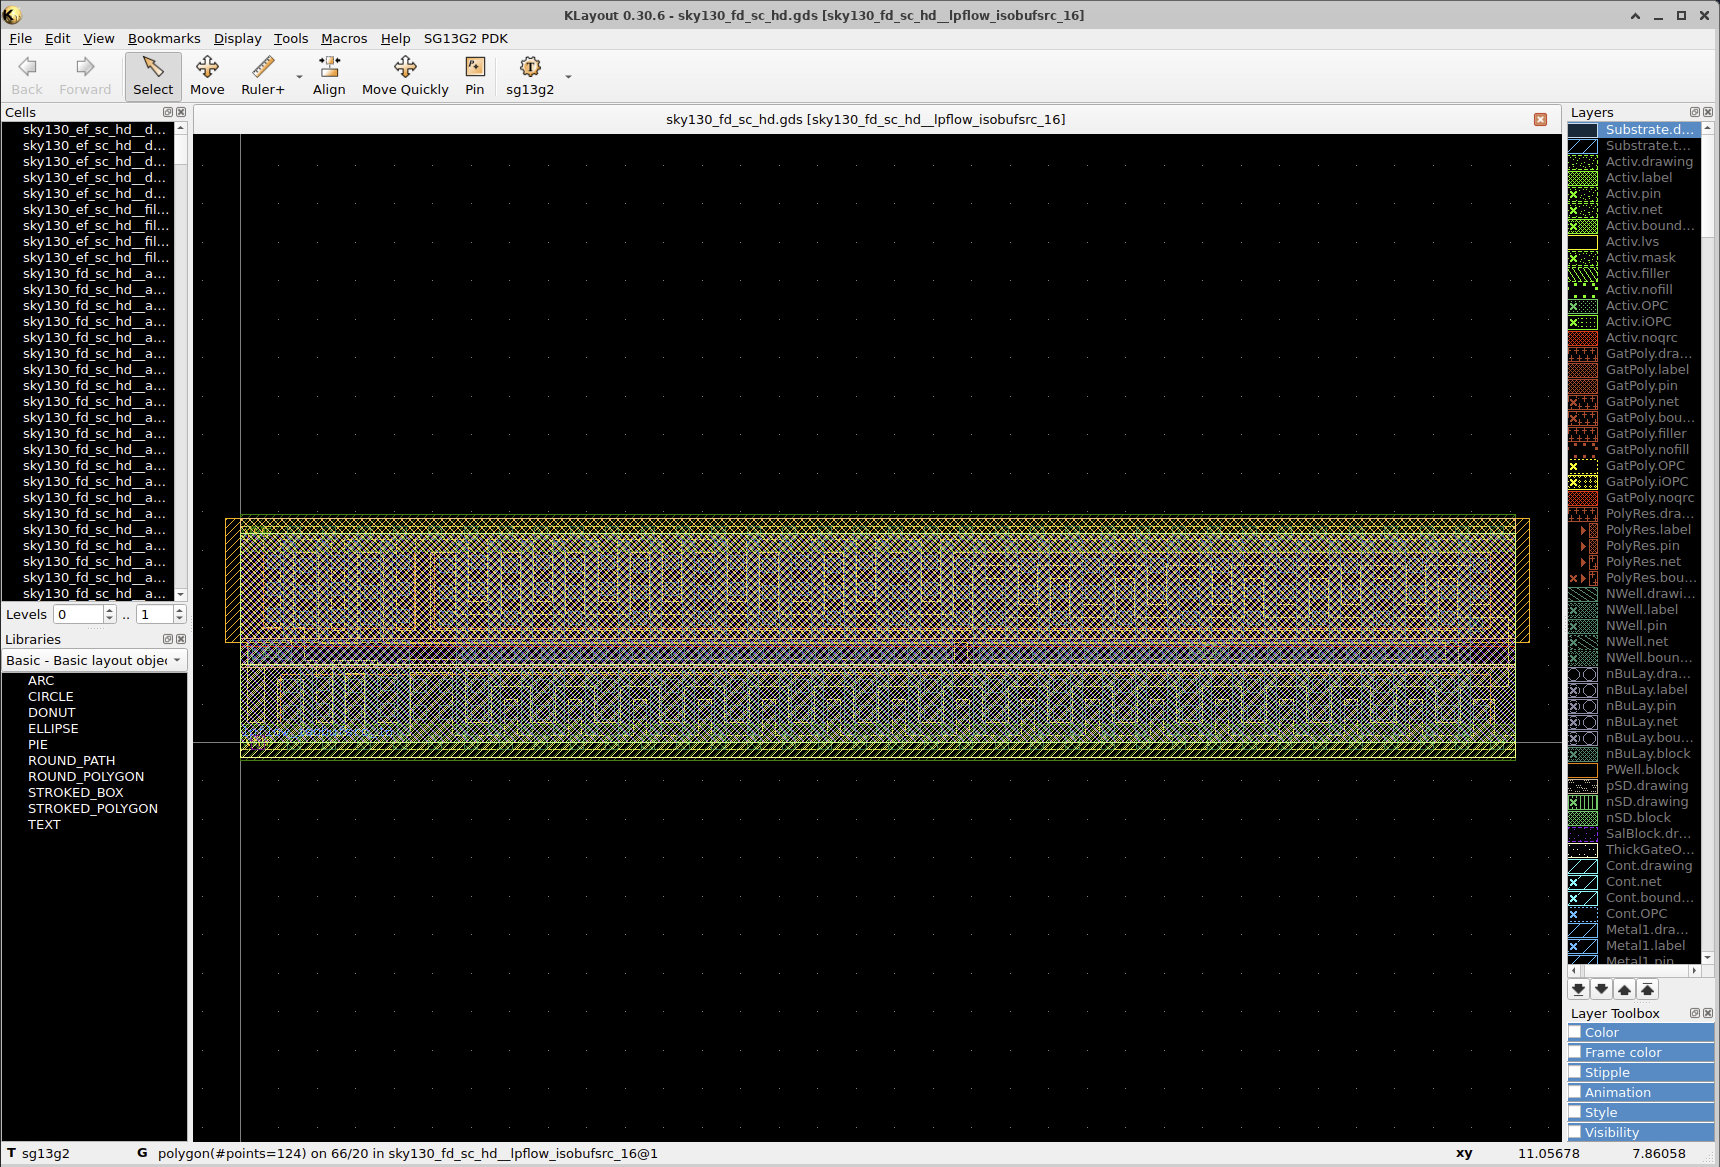
Task: Open the SG13G2 PDK menu
Action: point(465,38)
